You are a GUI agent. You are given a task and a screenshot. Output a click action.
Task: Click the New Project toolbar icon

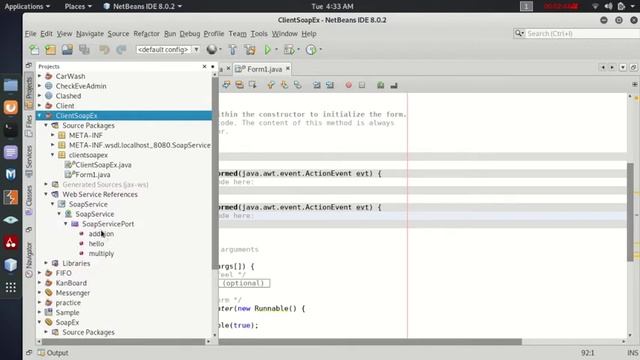[x=51, y=50]
